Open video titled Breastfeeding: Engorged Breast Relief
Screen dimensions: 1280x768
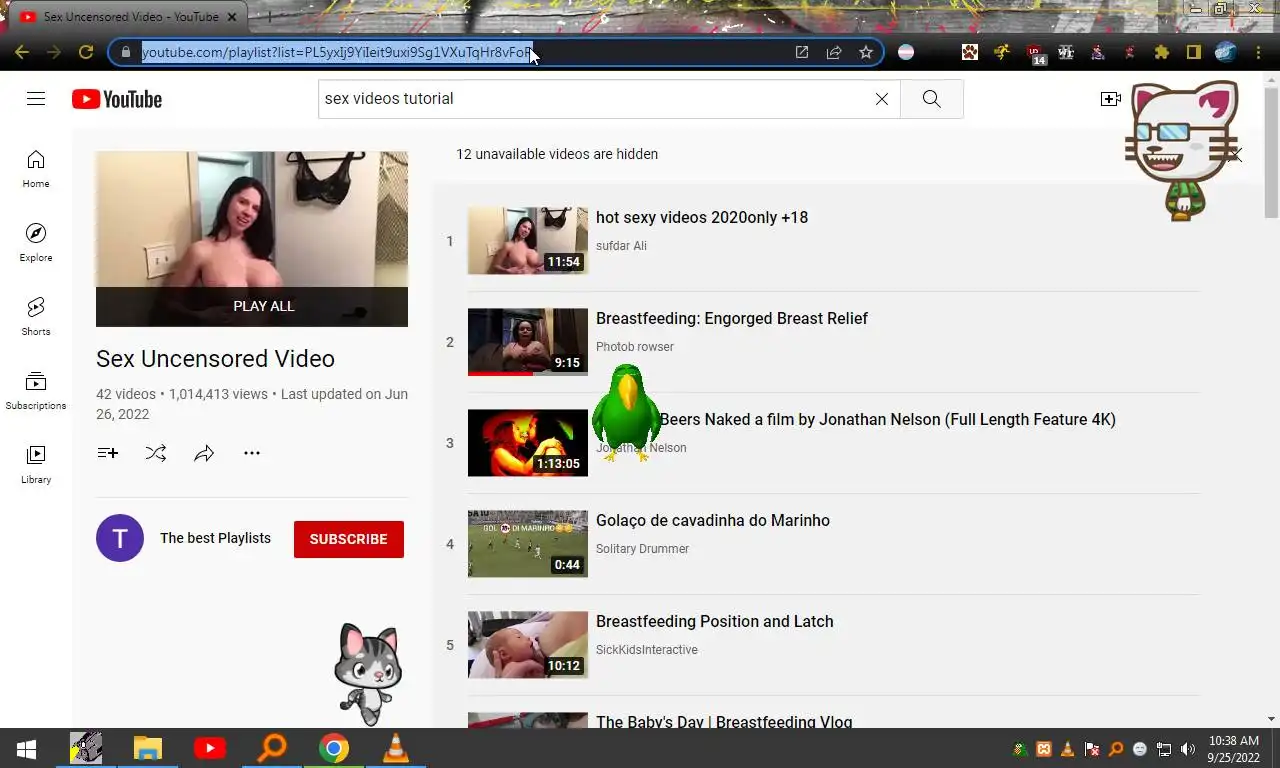732,318
